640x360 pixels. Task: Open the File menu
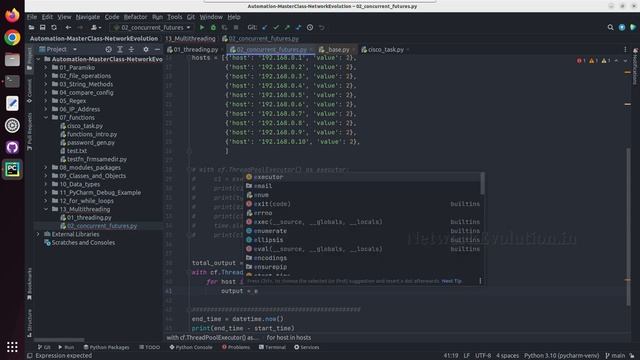point(32,17)
